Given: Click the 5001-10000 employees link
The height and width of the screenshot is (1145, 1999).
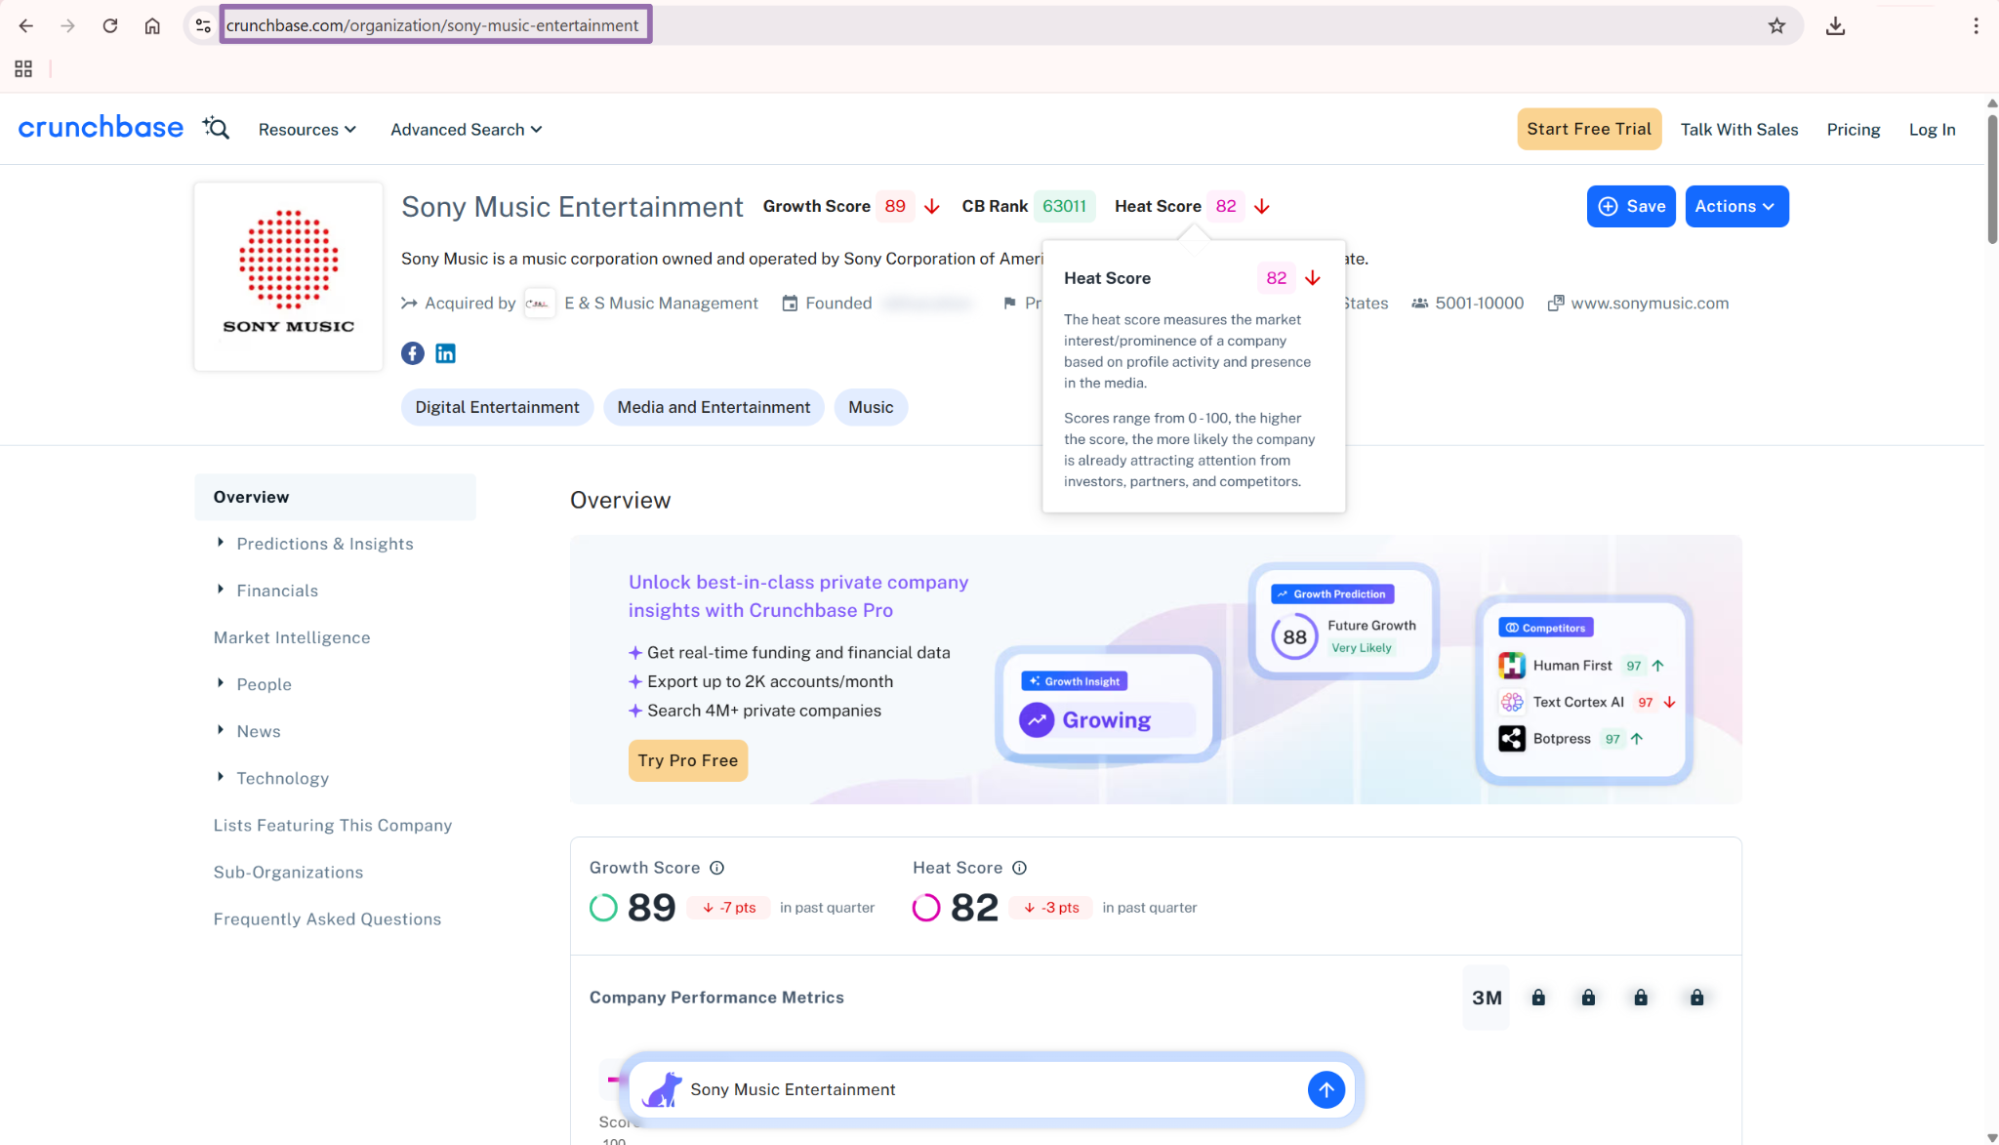Looking at the screenshot, I should point(1479,303).
